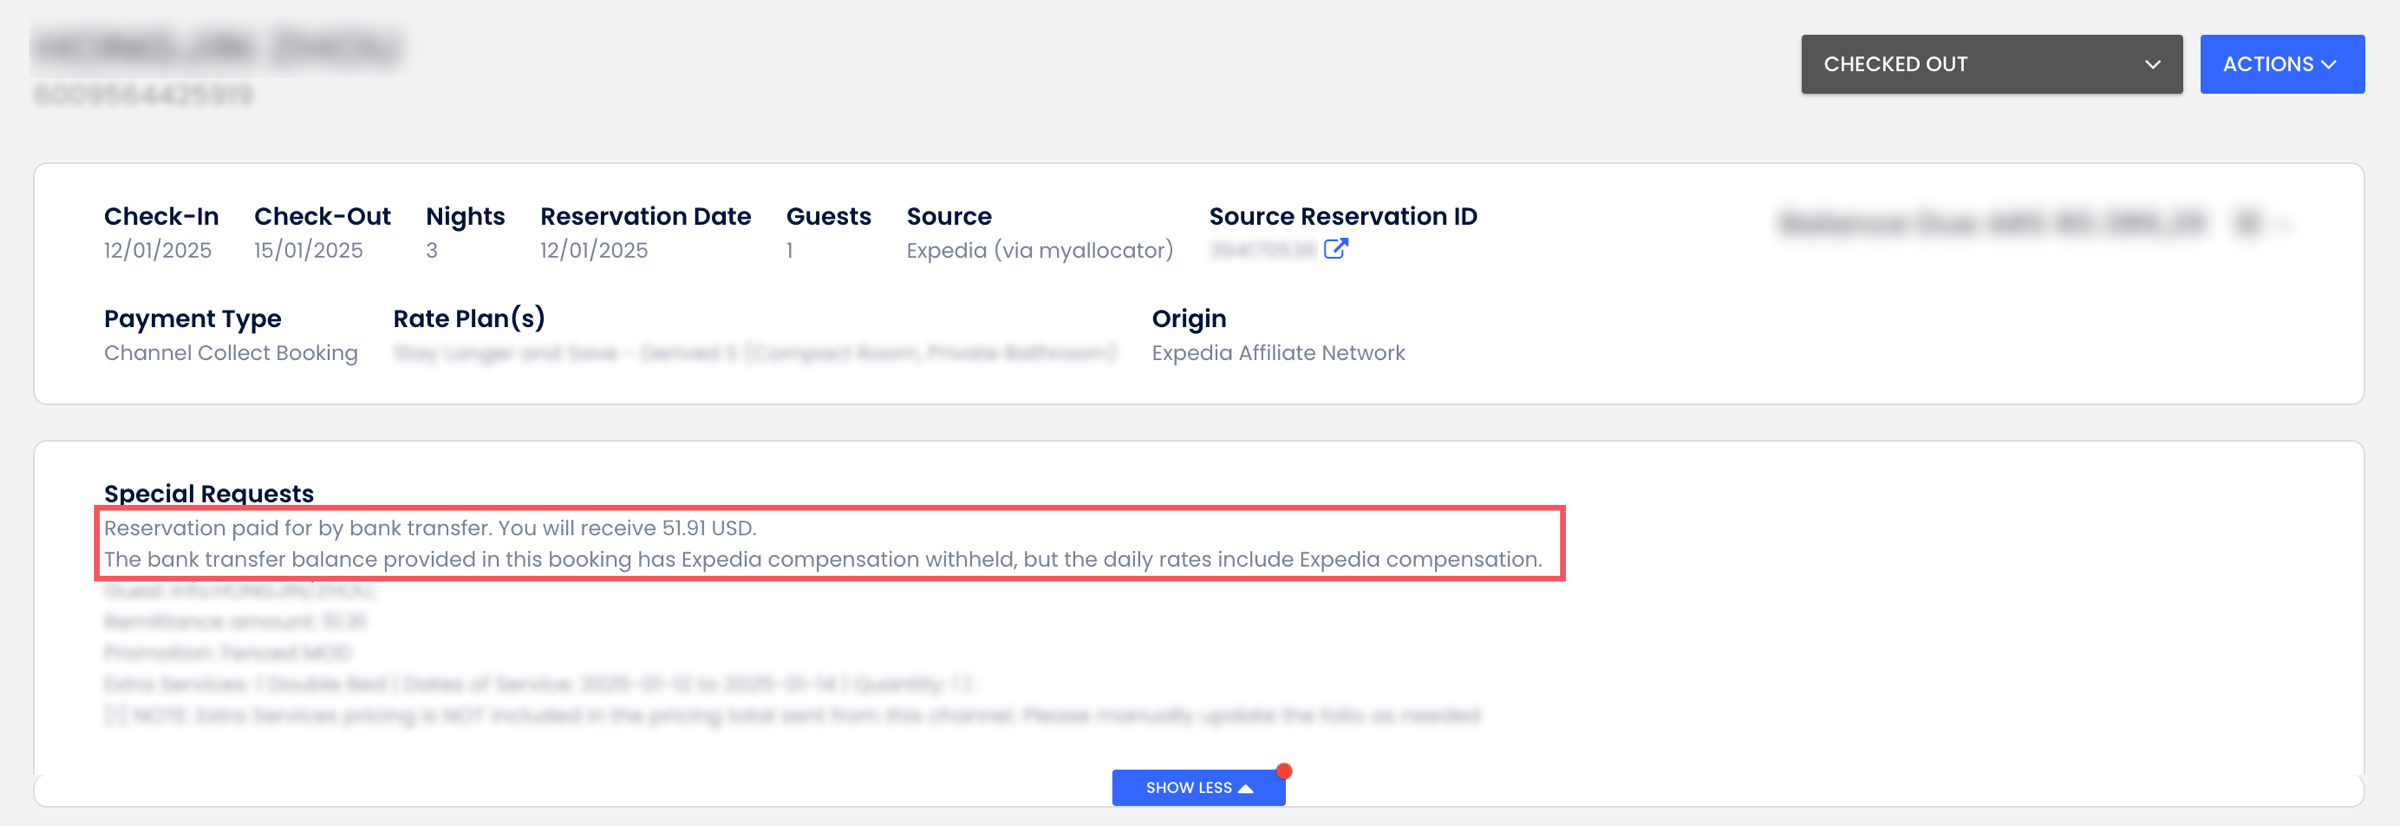Click the bank transfer 51.91 USD note

tap(430, 528)
